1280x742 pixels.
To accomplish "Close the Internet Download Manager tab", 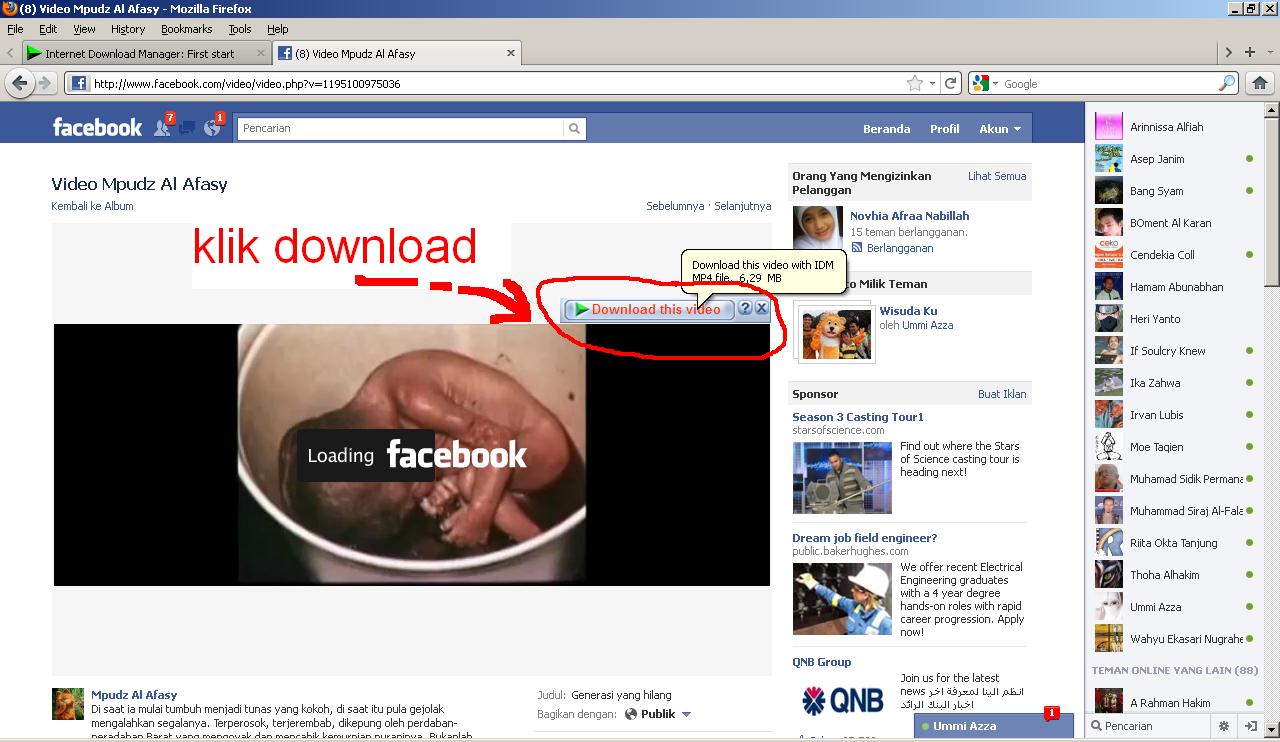I will [261, 53].
